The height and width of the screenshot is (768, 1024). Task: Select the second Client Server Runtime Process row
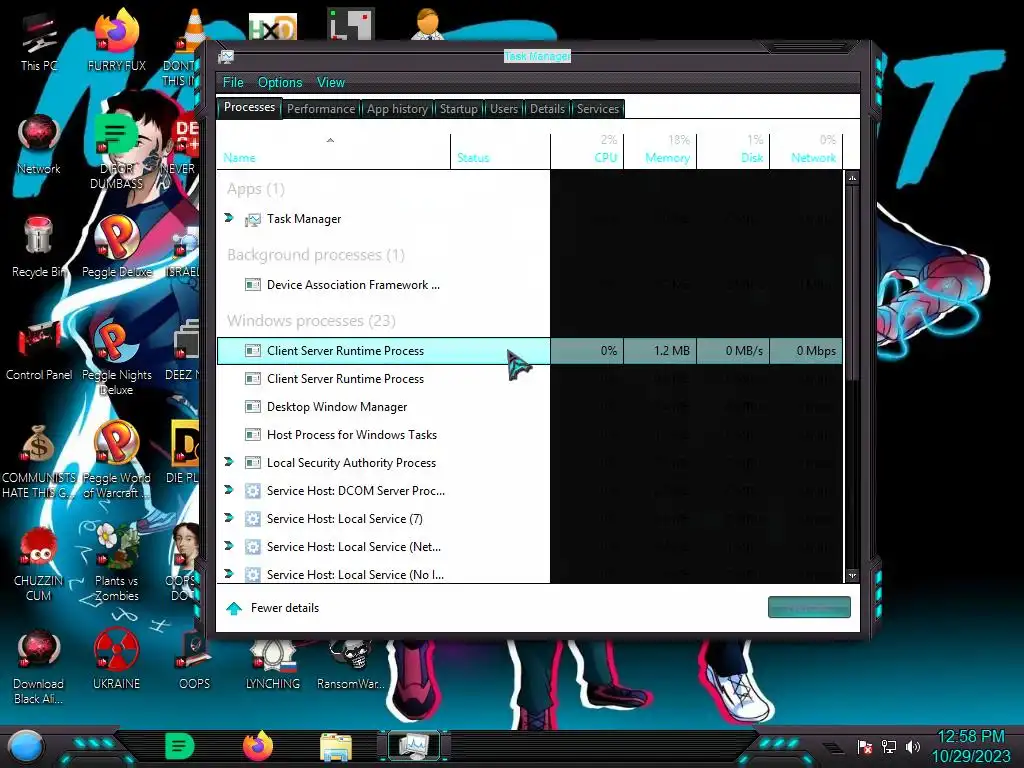(x=530, y=379)
